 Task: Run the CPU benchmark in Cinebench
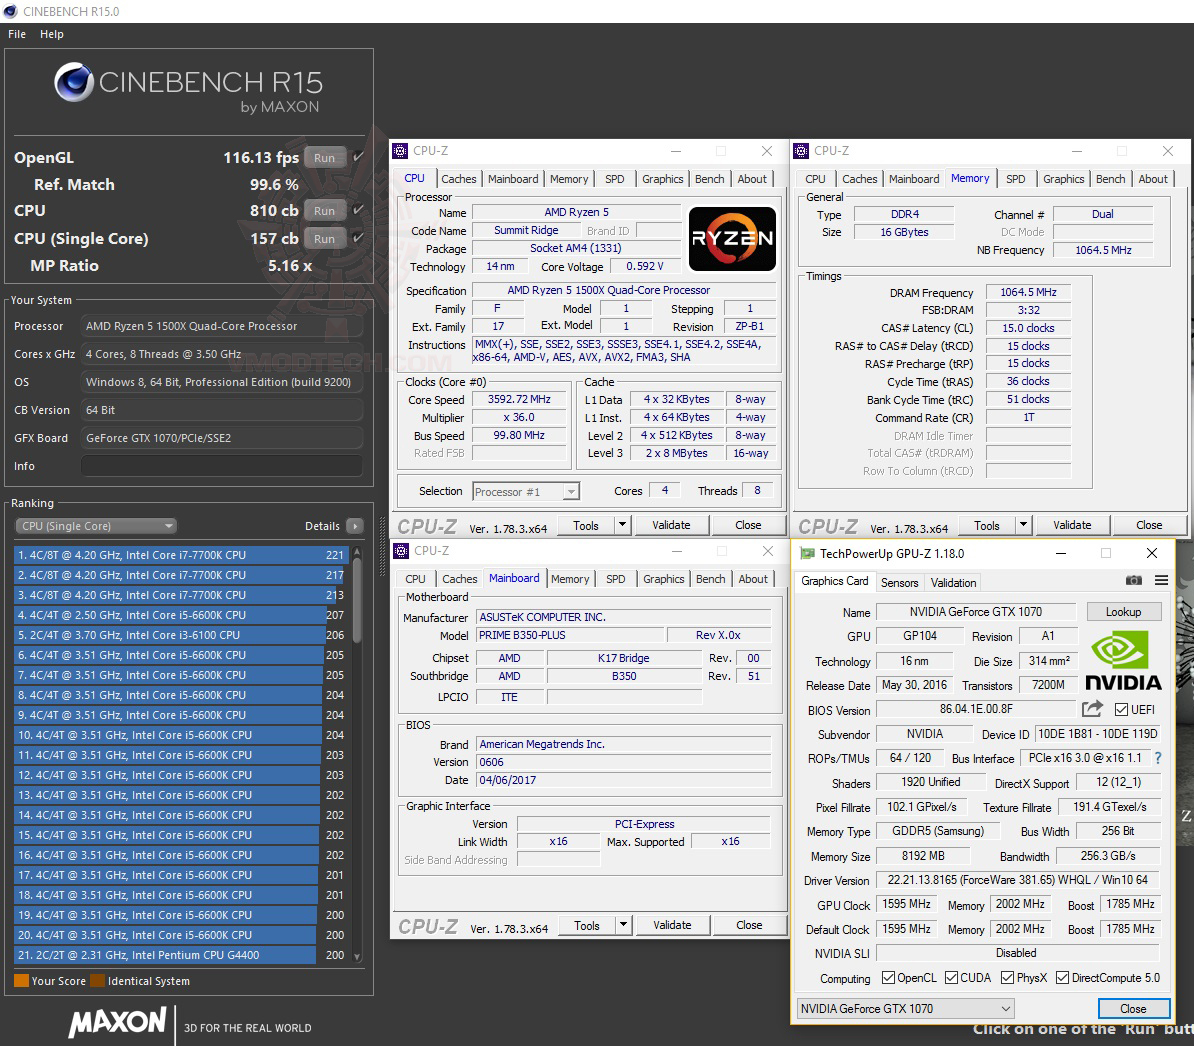point(324,210)
